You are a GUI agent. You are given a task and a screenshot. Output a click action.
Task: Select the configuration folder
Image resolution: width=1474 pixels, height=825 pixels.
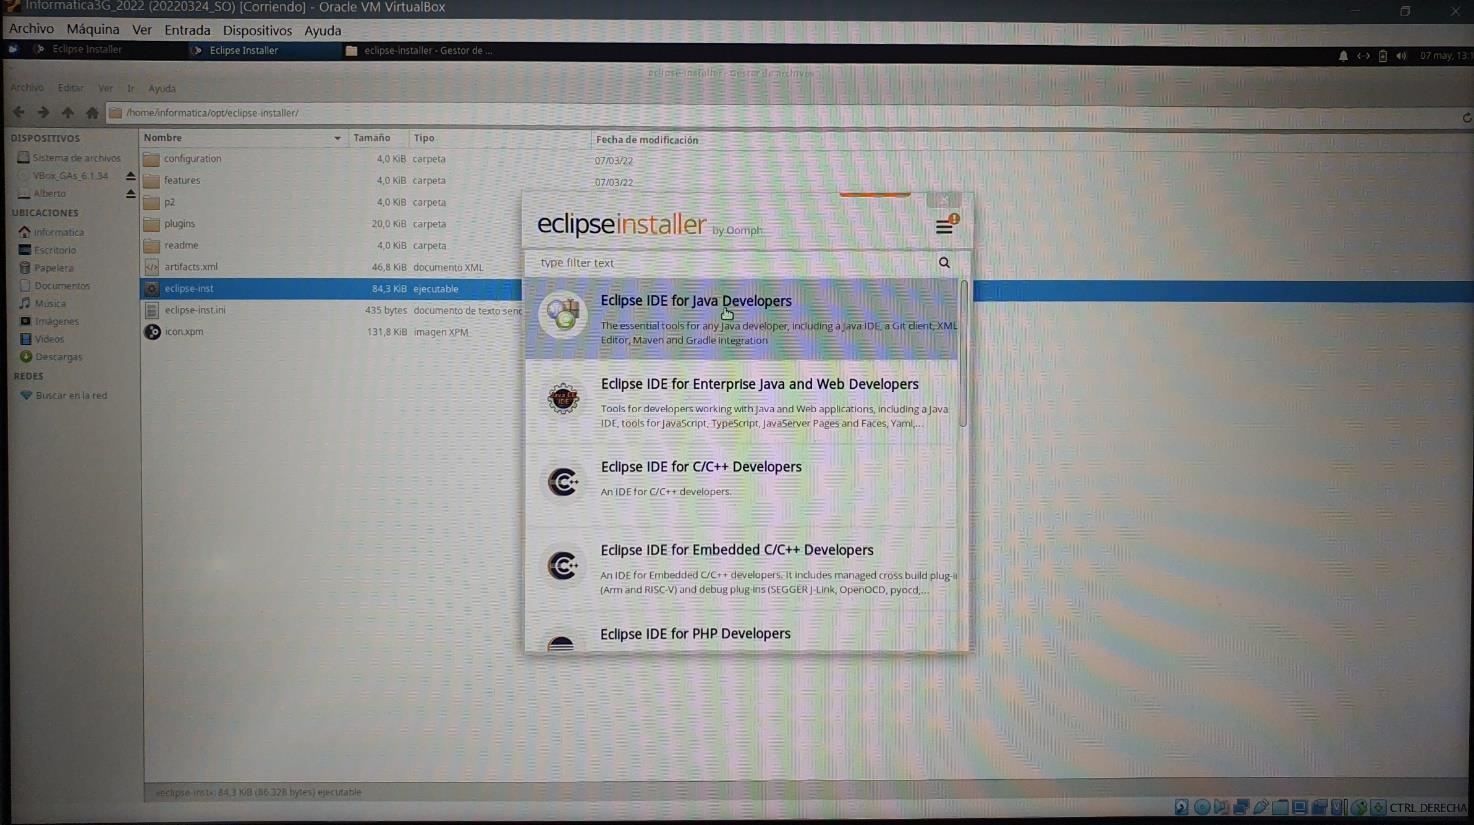click(192, 159)
